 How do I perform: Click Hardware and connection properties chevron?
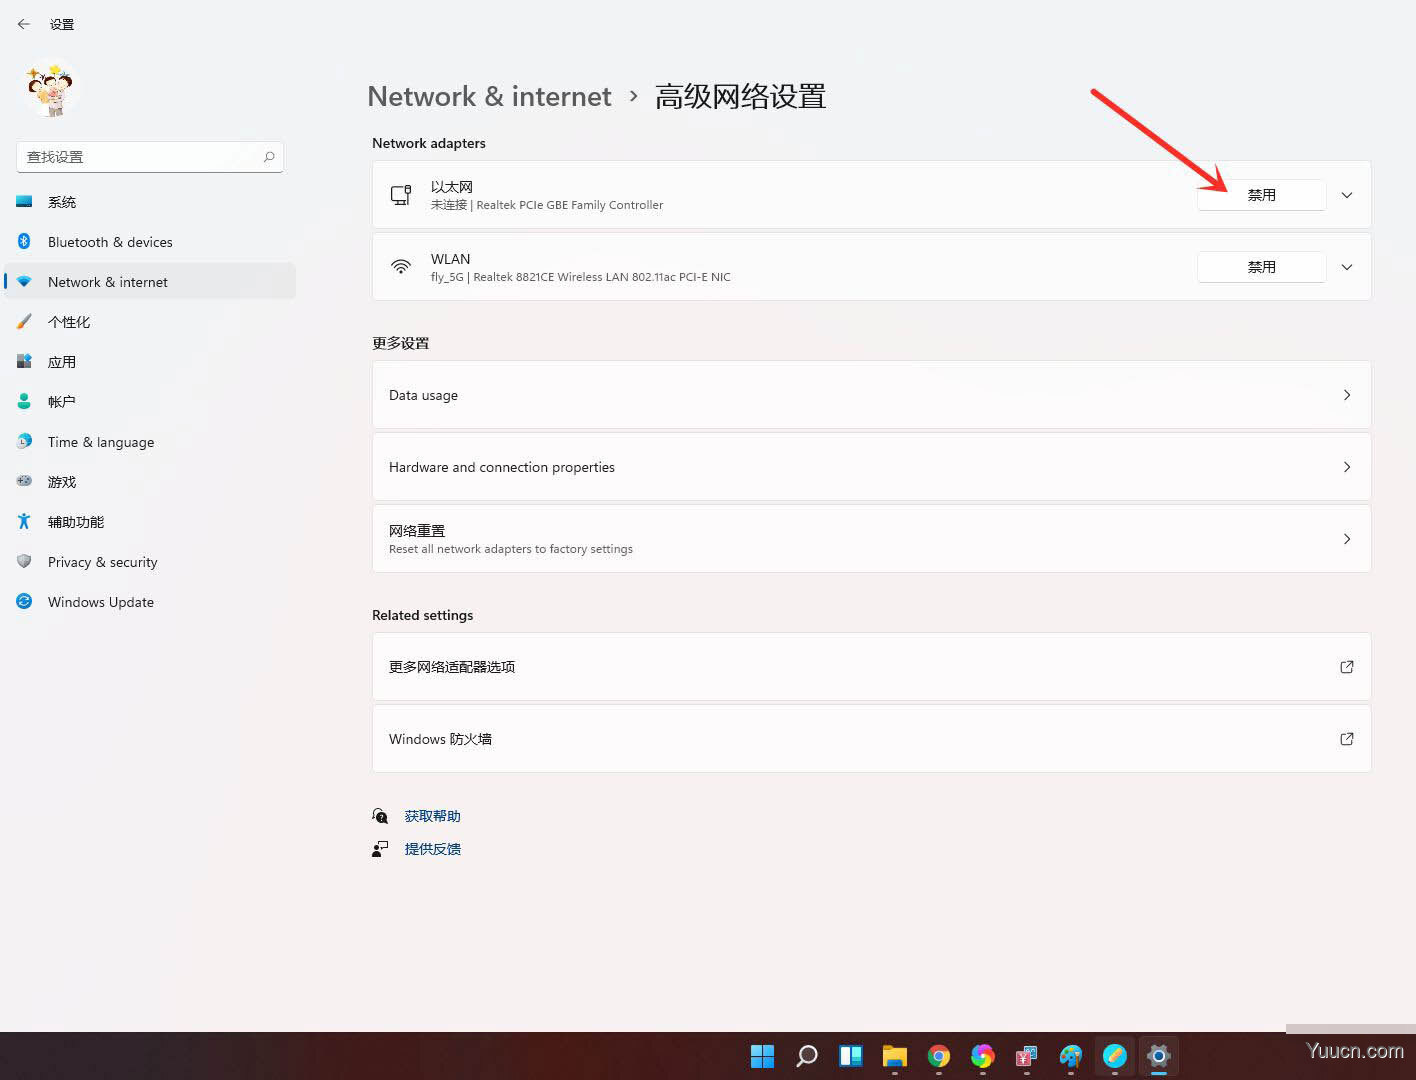tap(1347, 467)
